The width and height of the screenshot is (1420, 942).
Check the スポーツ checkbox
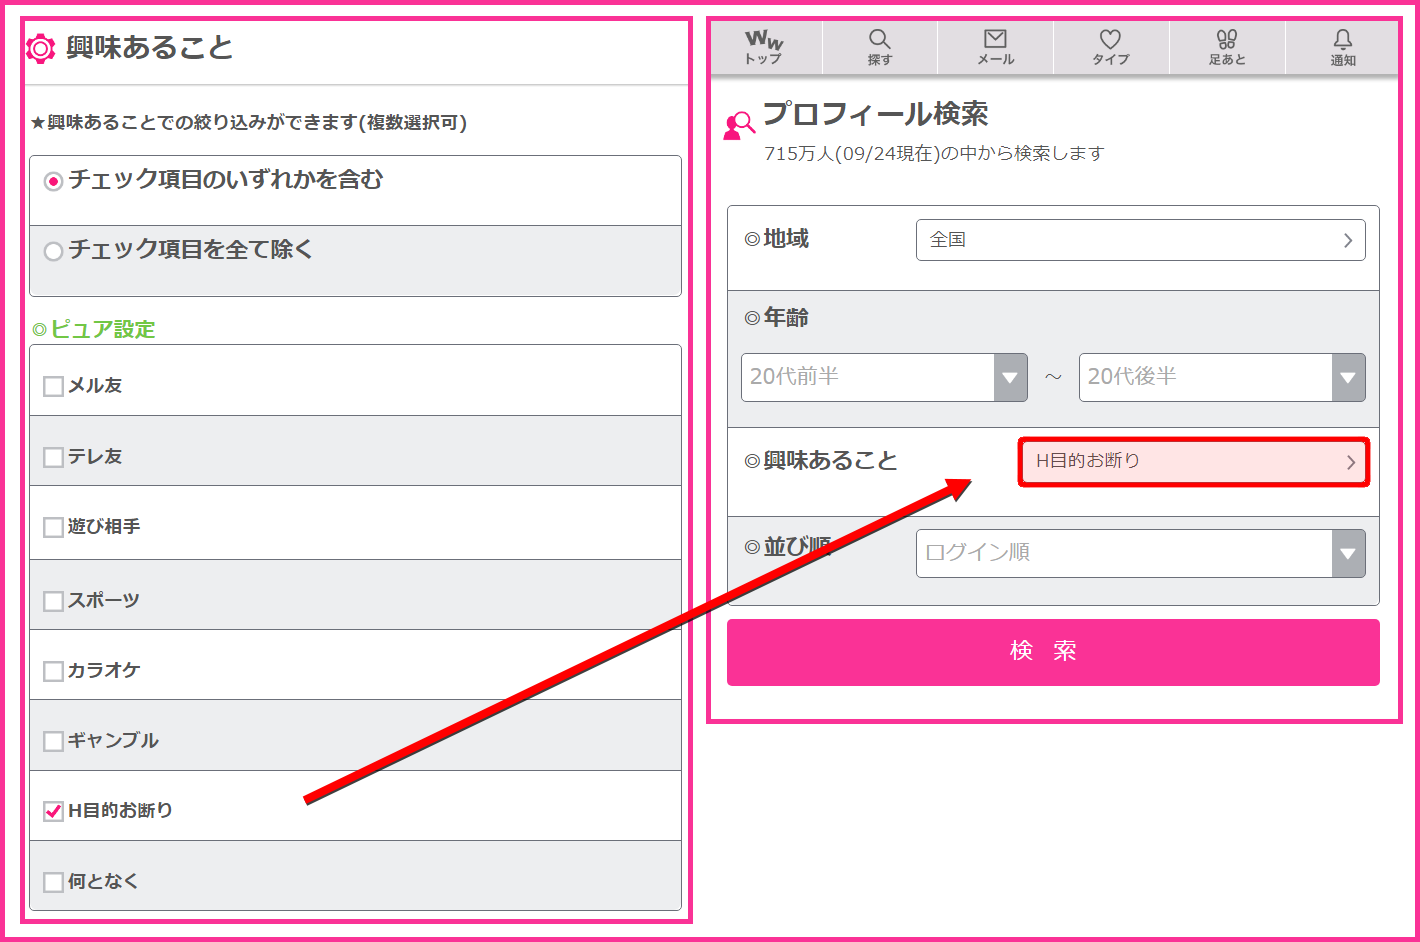[54, 601]
